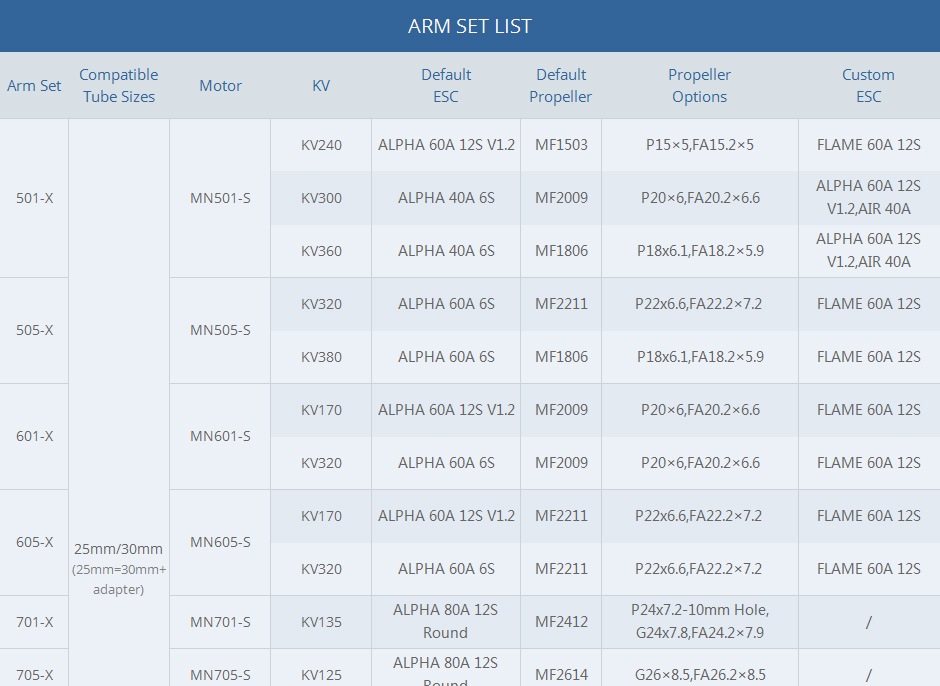The height and width of the screenshot is (686, 940).
Task: Click the Arm Set column header
Action: point(34,86)
